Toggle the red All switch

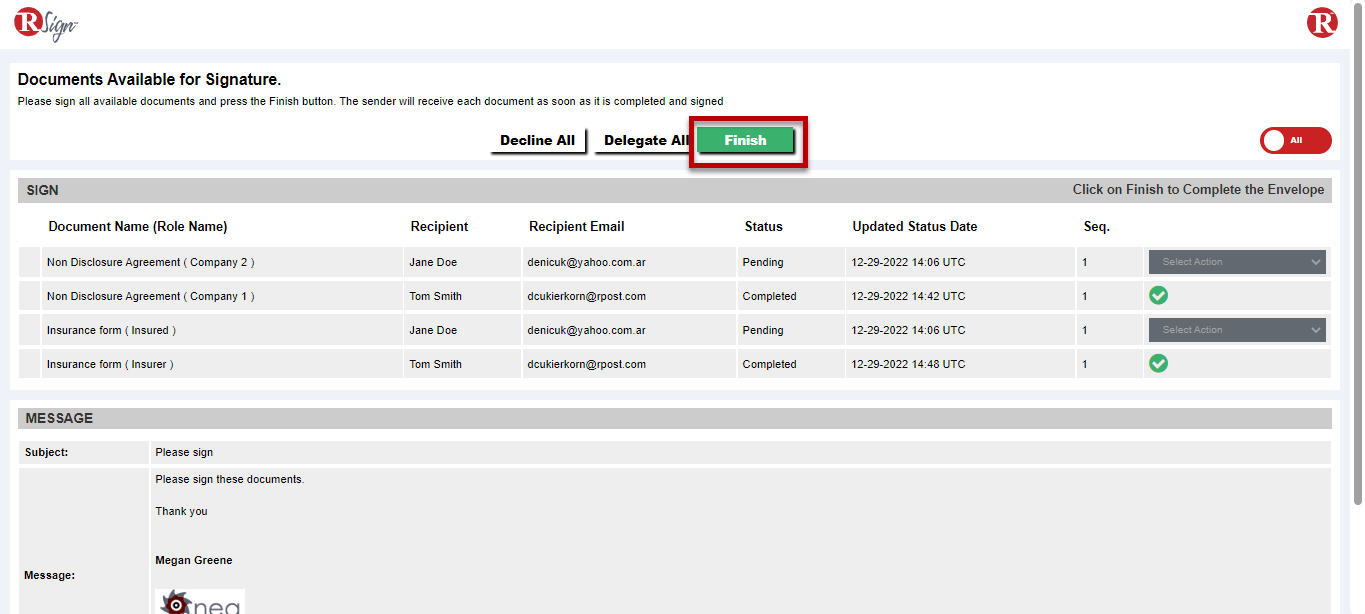click(x=1295, y=141)
